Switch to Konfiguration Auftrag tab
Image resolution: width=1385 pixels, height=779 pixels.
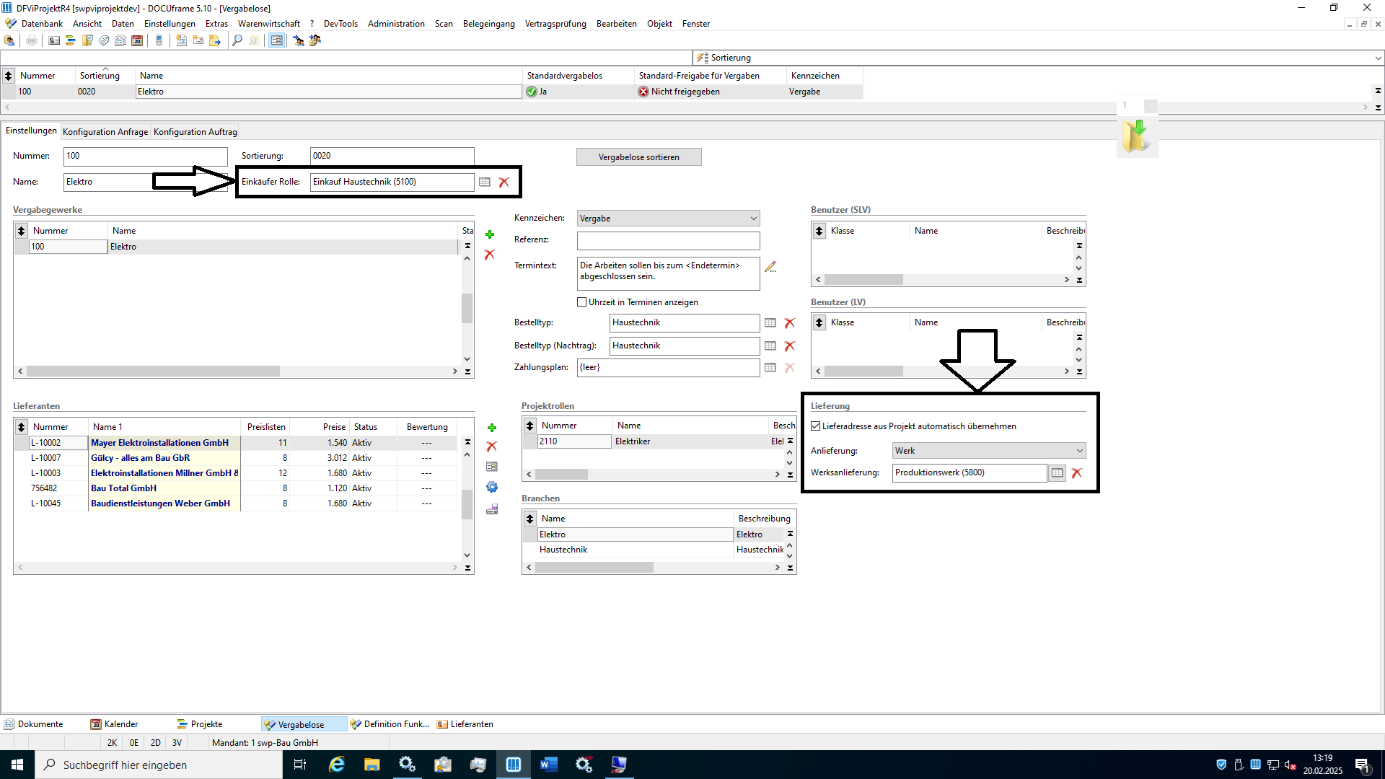coord(195,132)
